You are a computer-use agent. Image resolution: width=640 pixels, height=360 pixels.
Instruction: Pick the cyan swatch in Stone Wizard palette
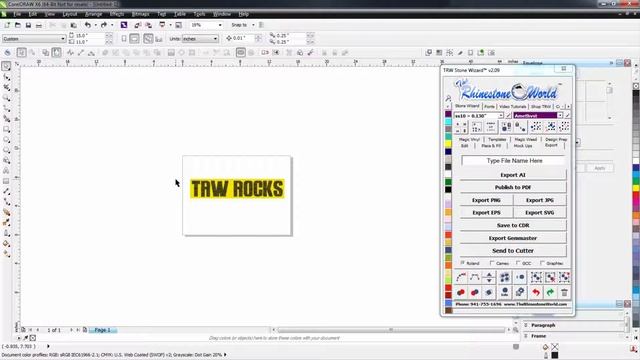[x=448, y=121]
